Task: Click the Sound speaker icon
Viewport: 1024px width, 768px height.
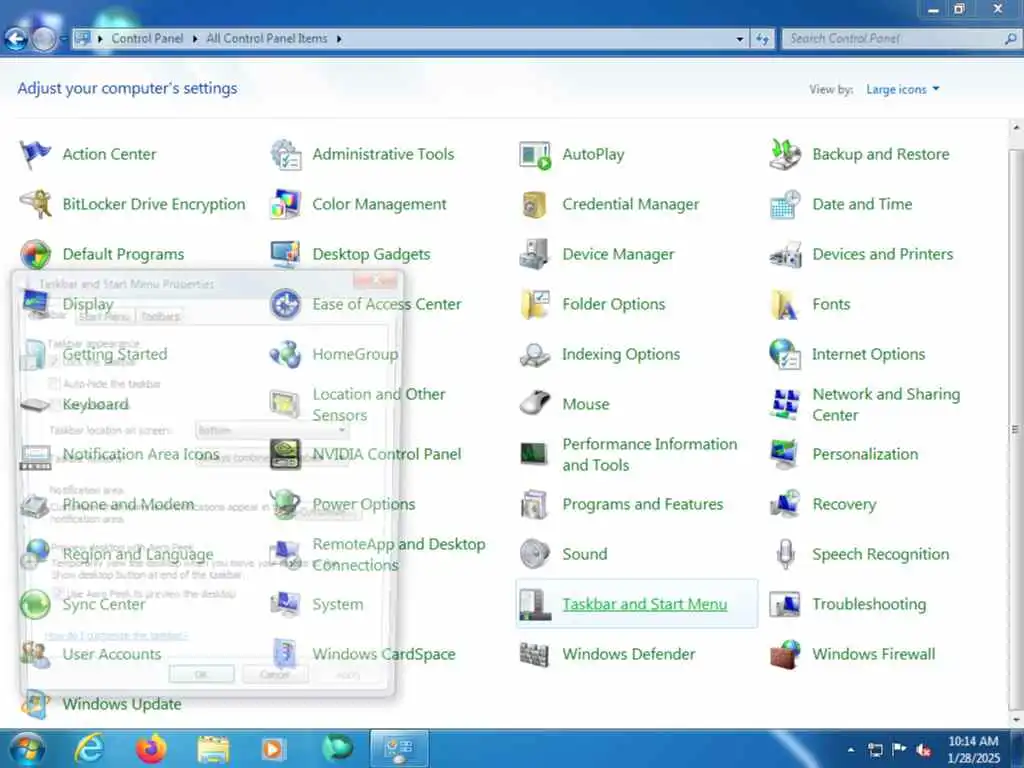Action: (x=536, y=554)
